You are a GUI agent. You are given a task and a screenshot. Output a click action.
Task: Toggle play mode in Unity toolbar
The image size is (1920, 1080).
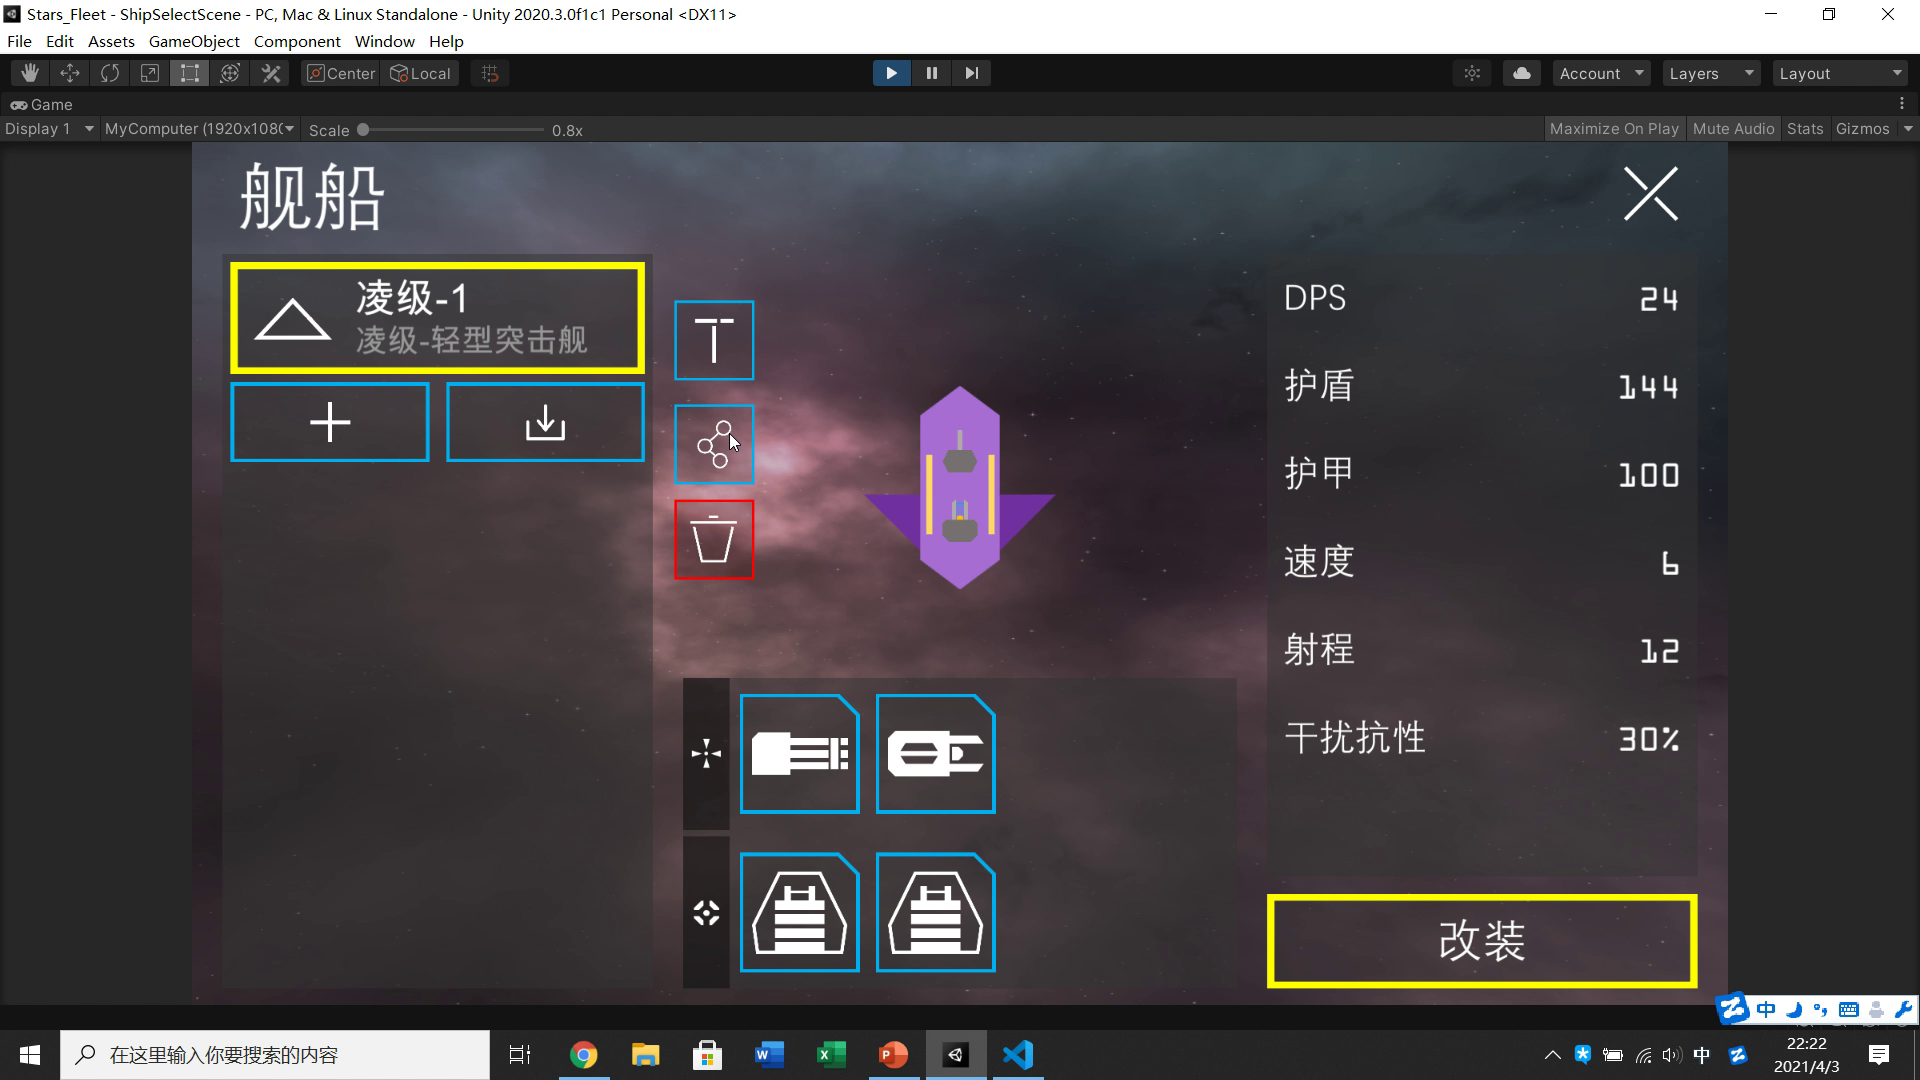pos(891,73)
